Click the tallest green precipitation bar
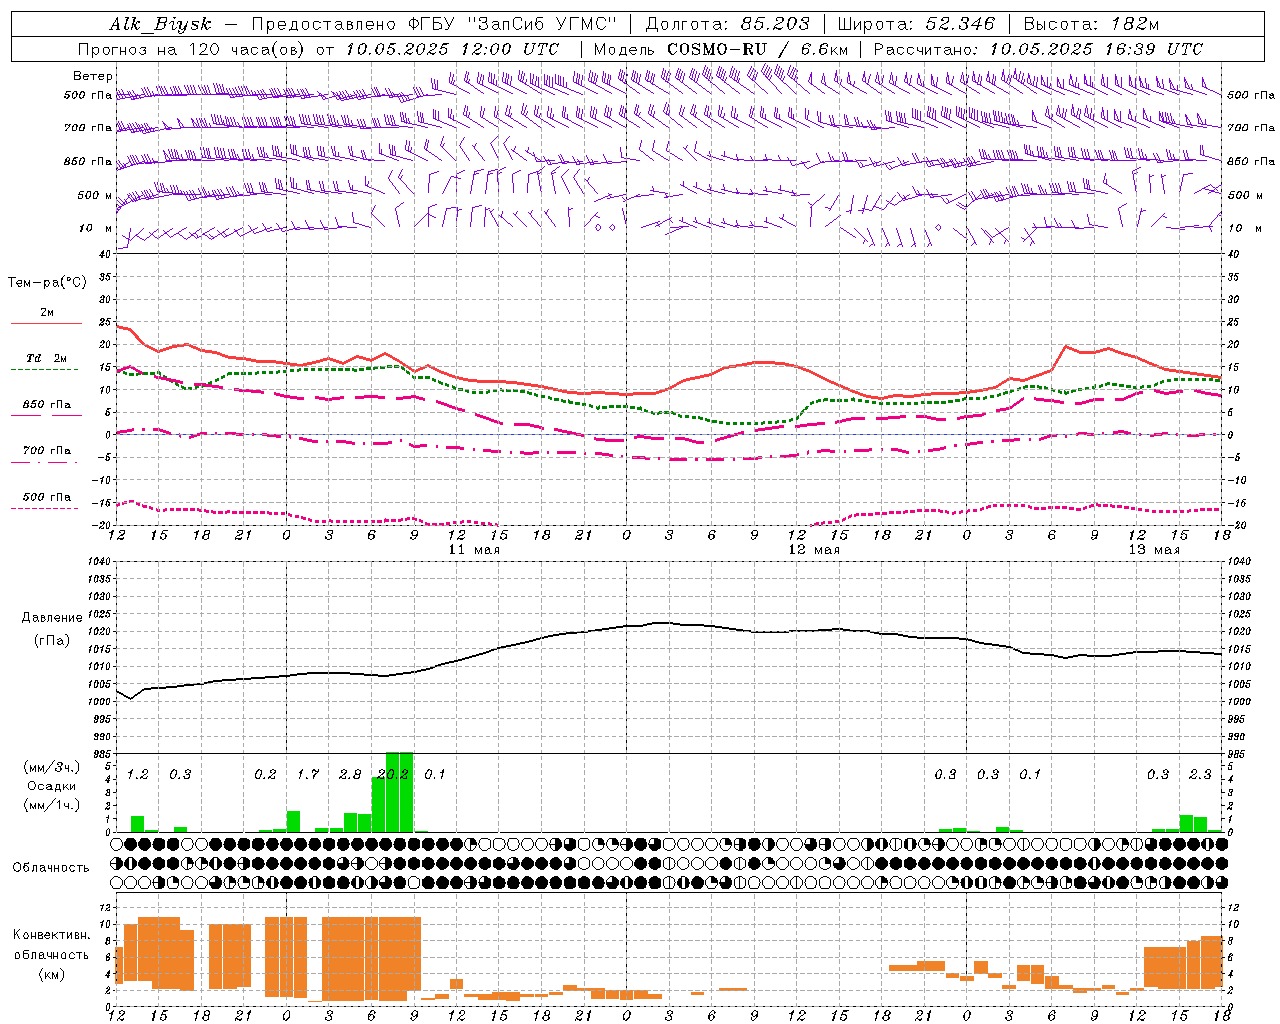Viewport: 1280px width, 1024px height. (399, 792)
